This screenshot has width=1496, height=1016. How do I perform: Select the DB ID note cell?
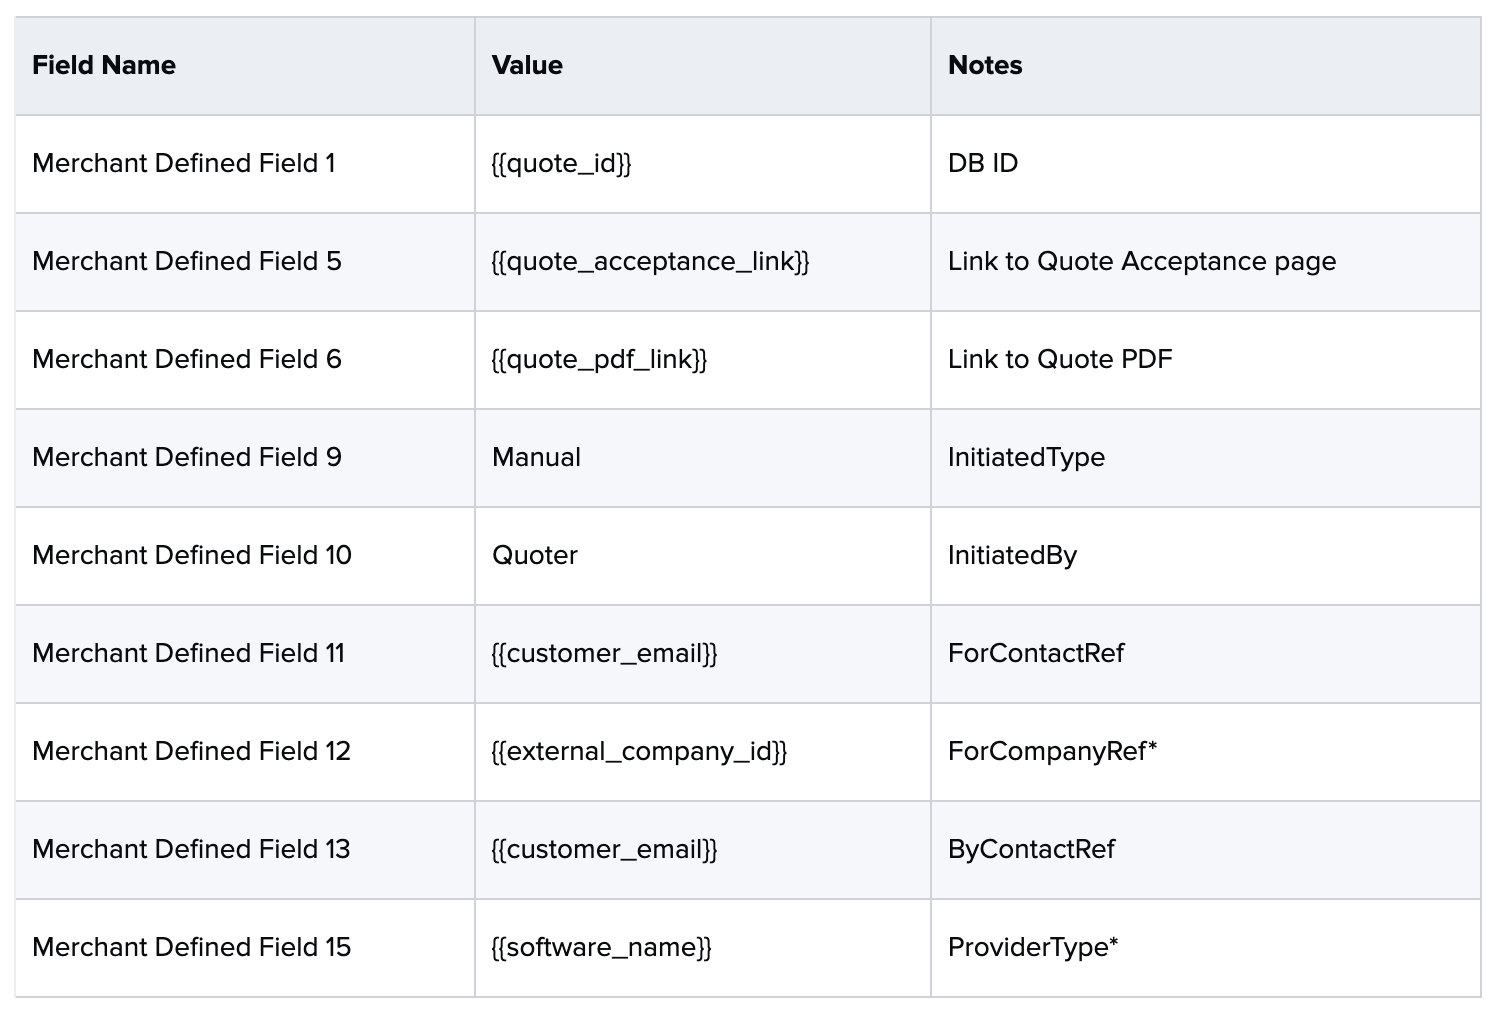(983, 163)
